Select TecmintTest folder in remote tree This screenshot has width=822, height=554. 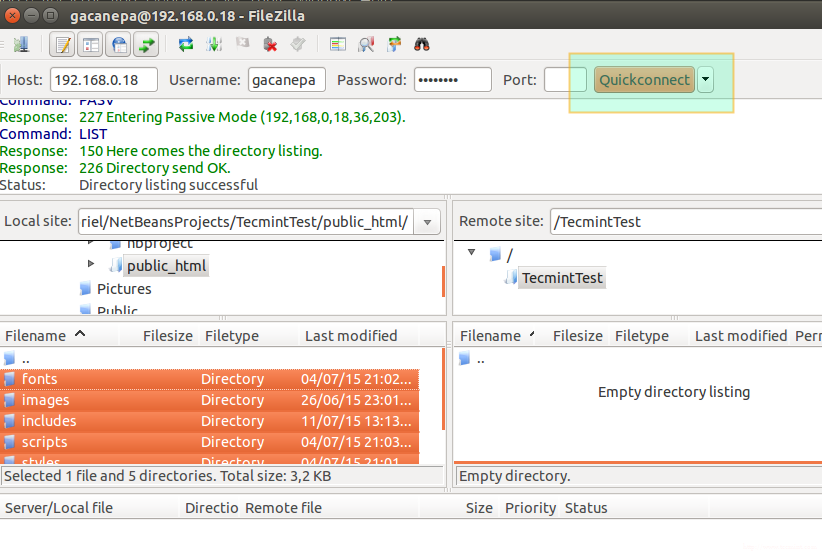point(562,277)
